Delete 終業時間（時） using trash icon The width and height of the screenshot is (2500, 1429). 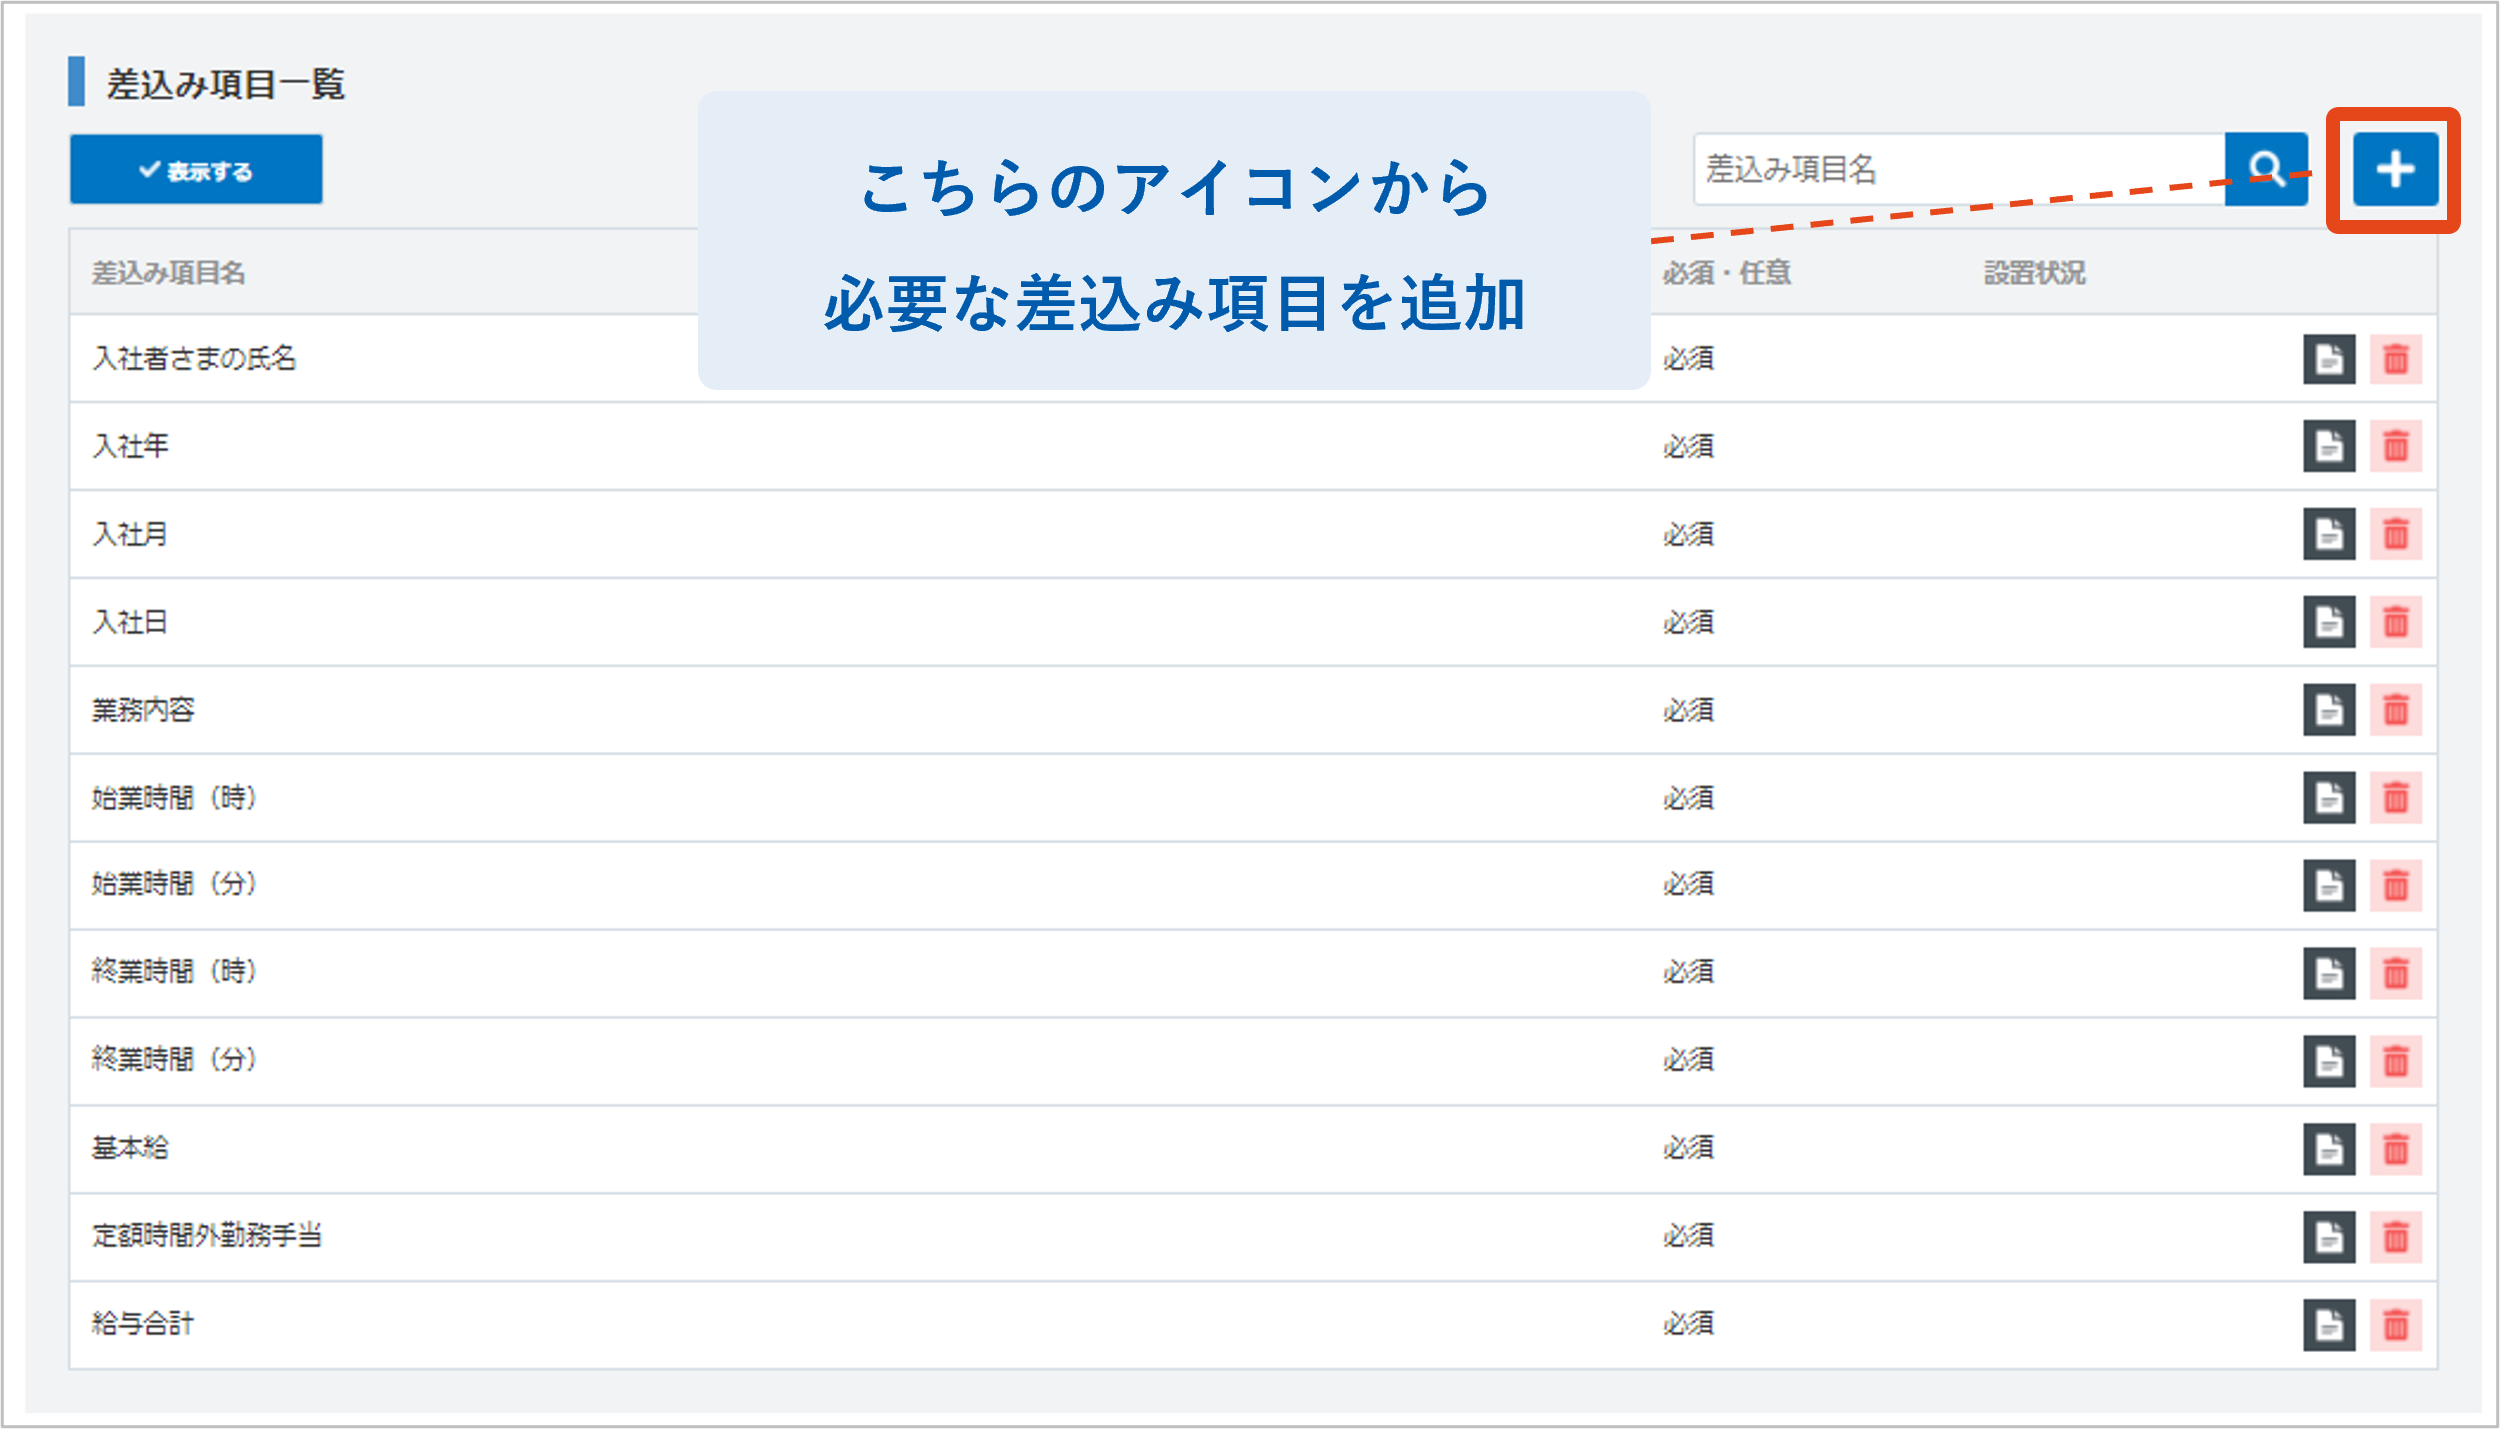tap(2395, 973)
